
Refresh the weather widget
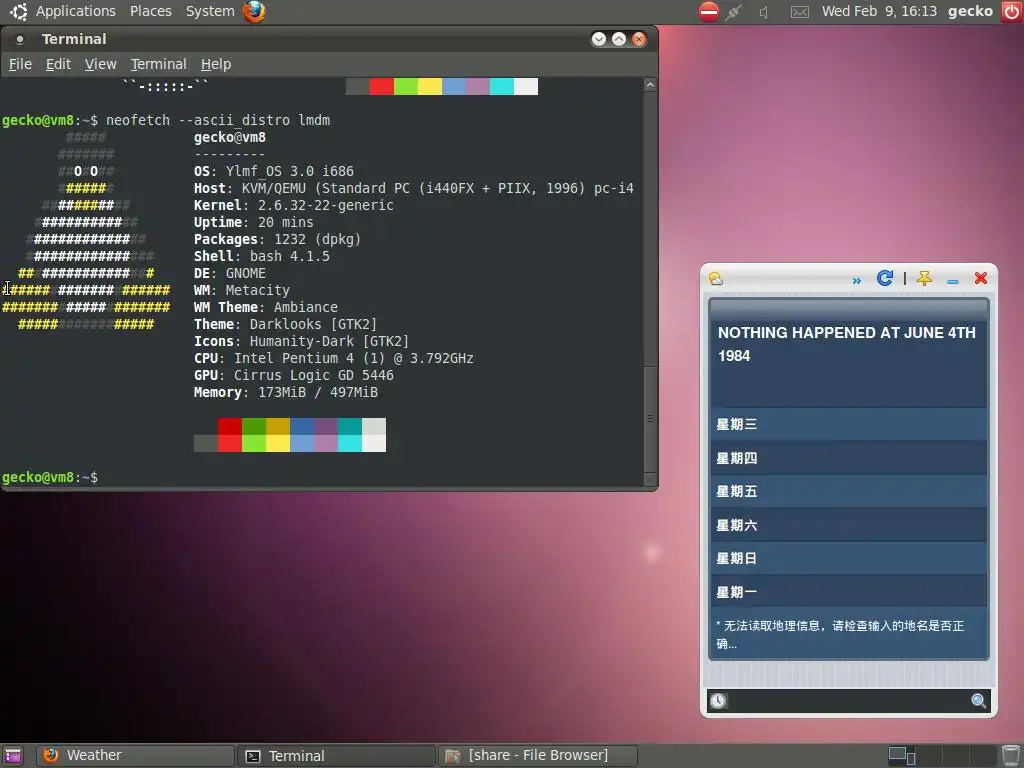coord(884,278)
